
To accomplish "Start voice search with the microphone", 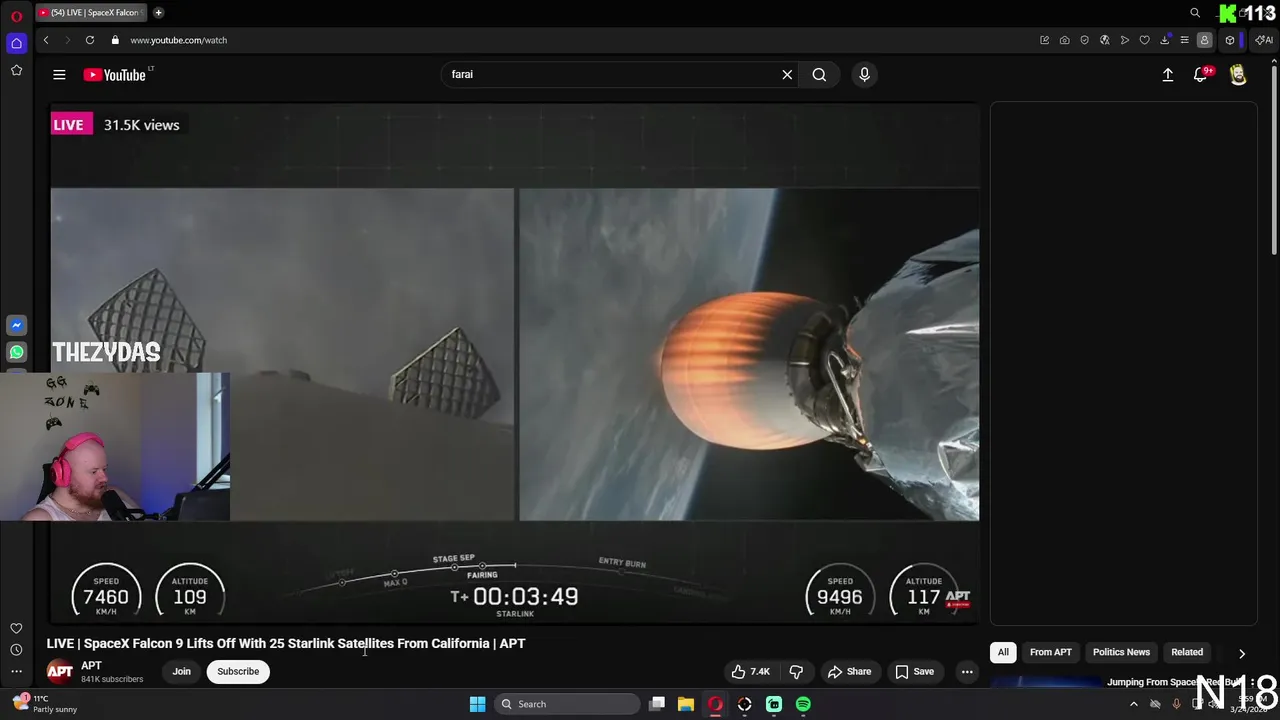I will [864, 74].
